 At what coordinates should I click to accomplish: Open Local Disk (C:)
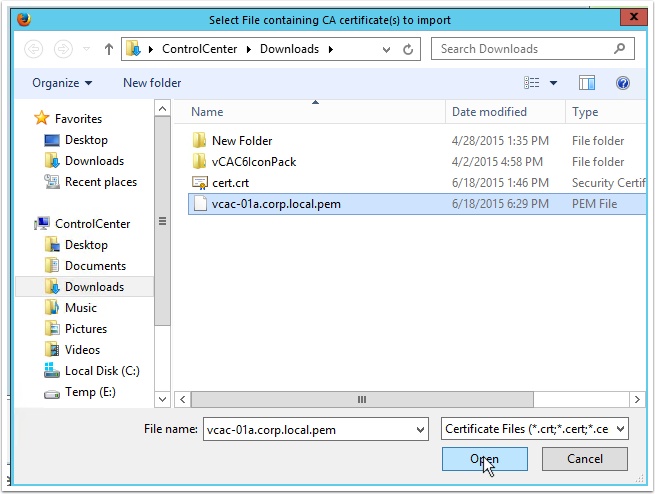click(102, 371)
